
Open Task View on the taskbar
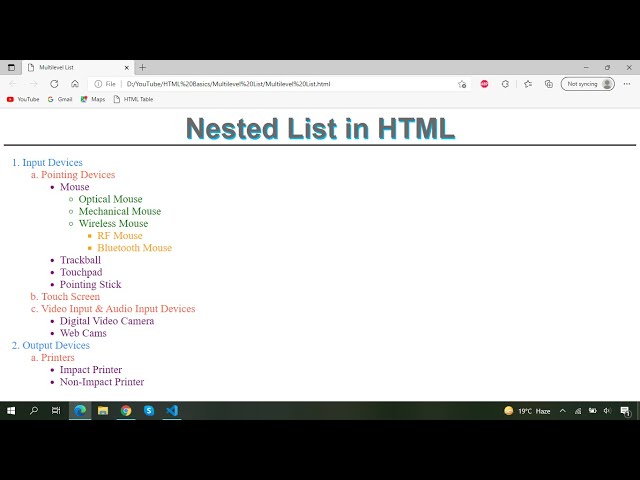(56, 411)
